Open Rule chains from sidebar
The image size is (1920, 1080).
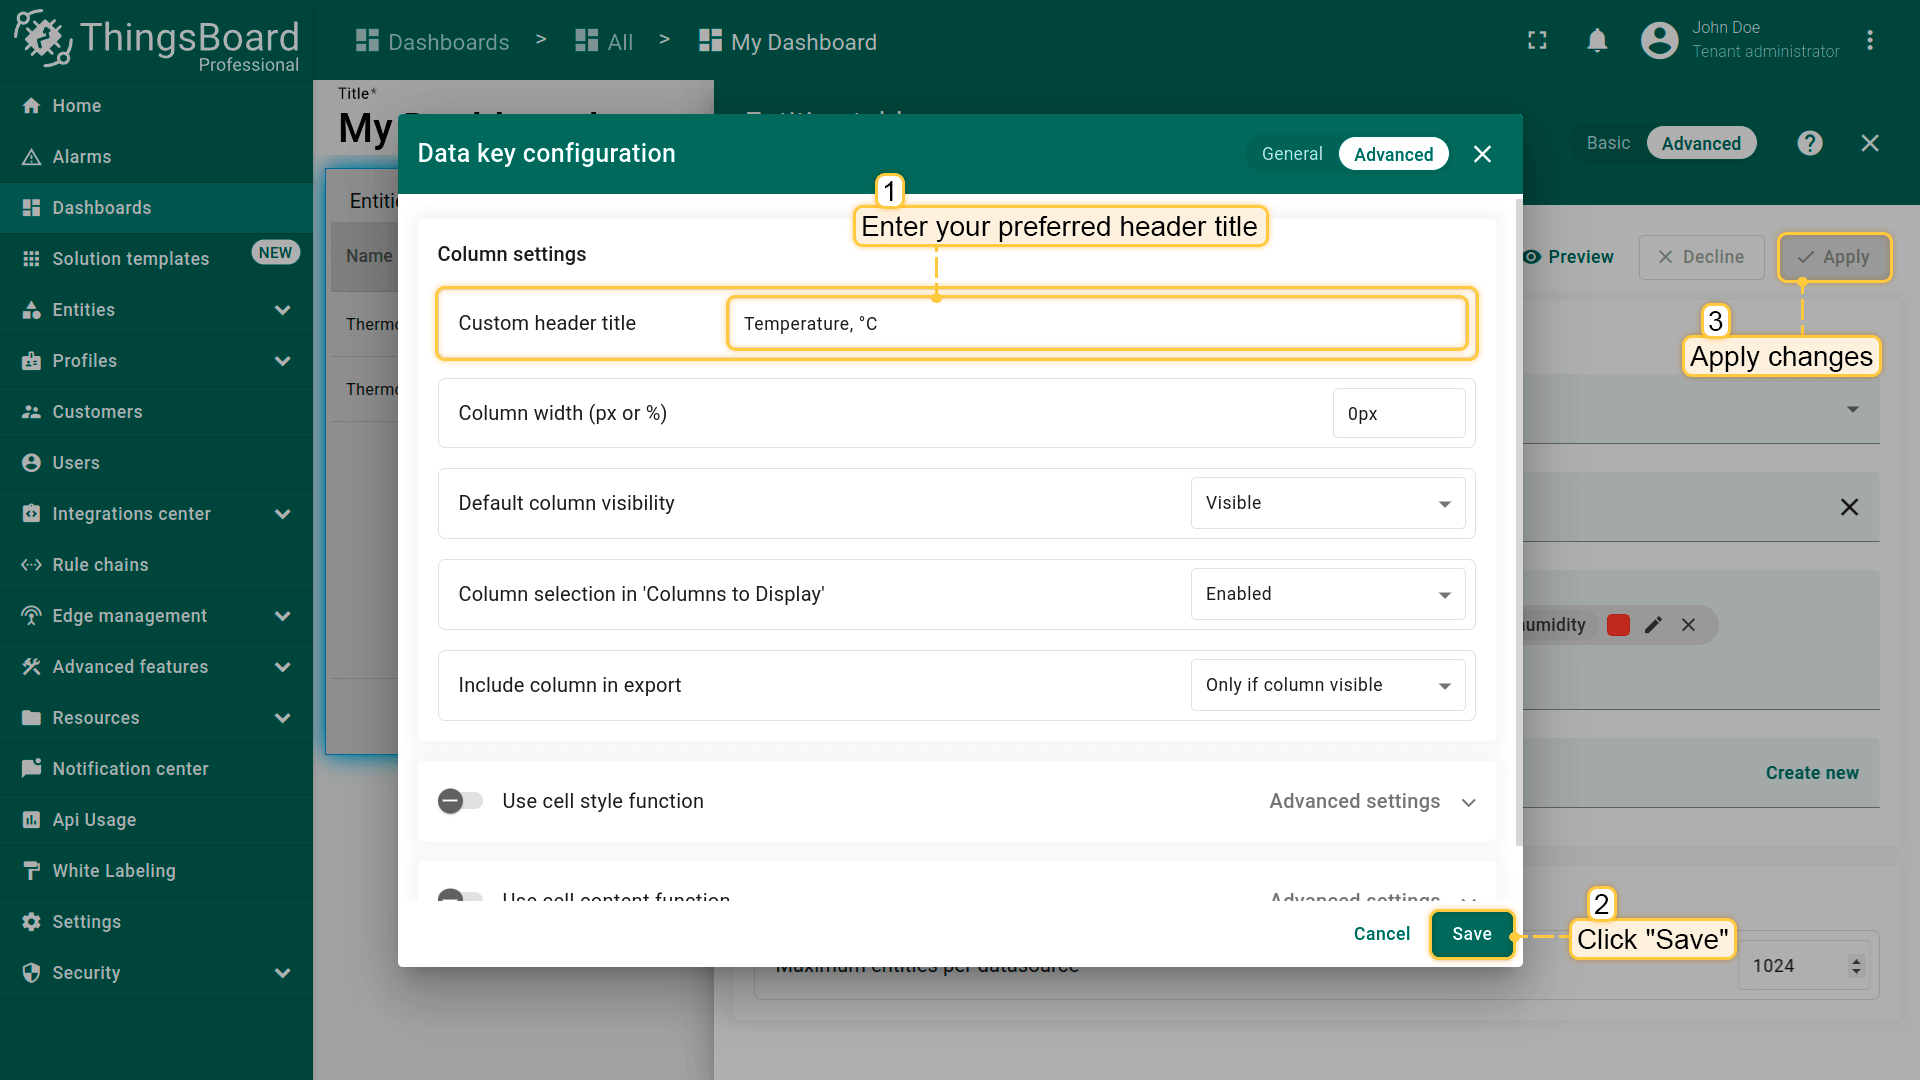[100, 565]
